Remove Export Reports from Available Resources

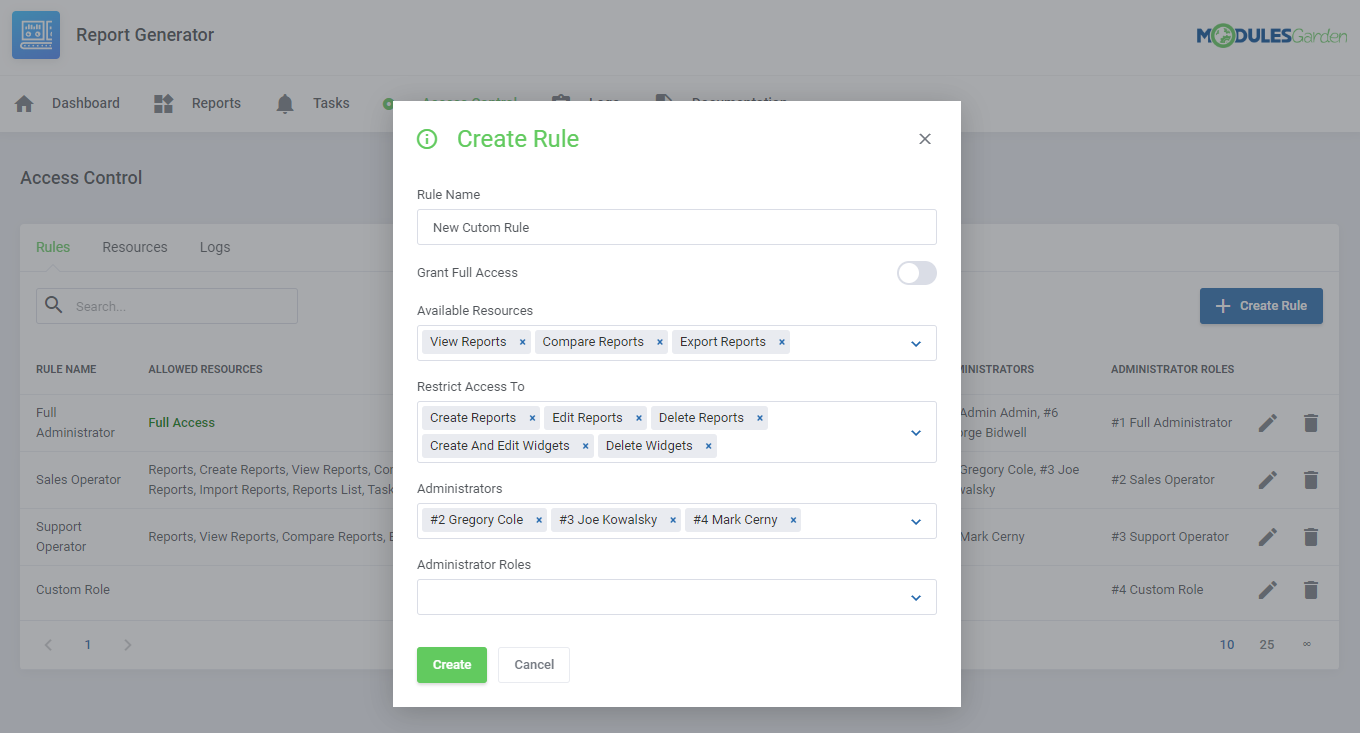[782, 342]
